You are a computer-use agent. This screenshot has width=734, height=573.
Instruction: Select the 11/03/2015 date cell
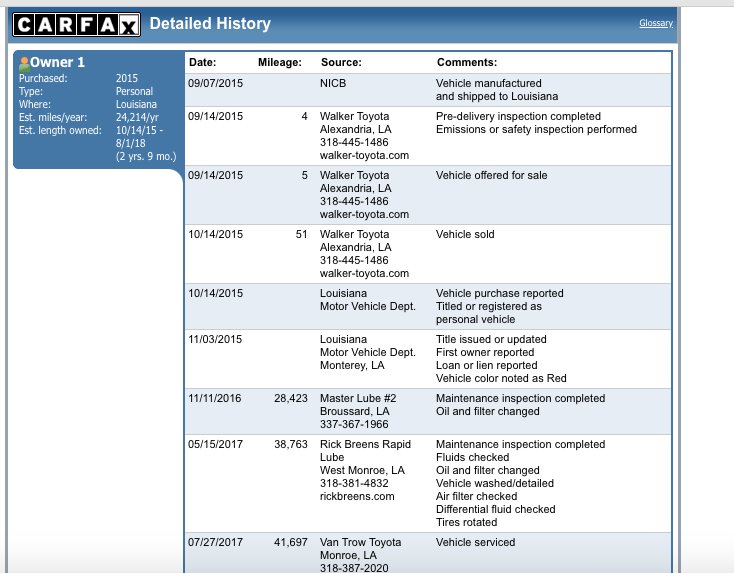pyautogui.click(x=215, y=339)
